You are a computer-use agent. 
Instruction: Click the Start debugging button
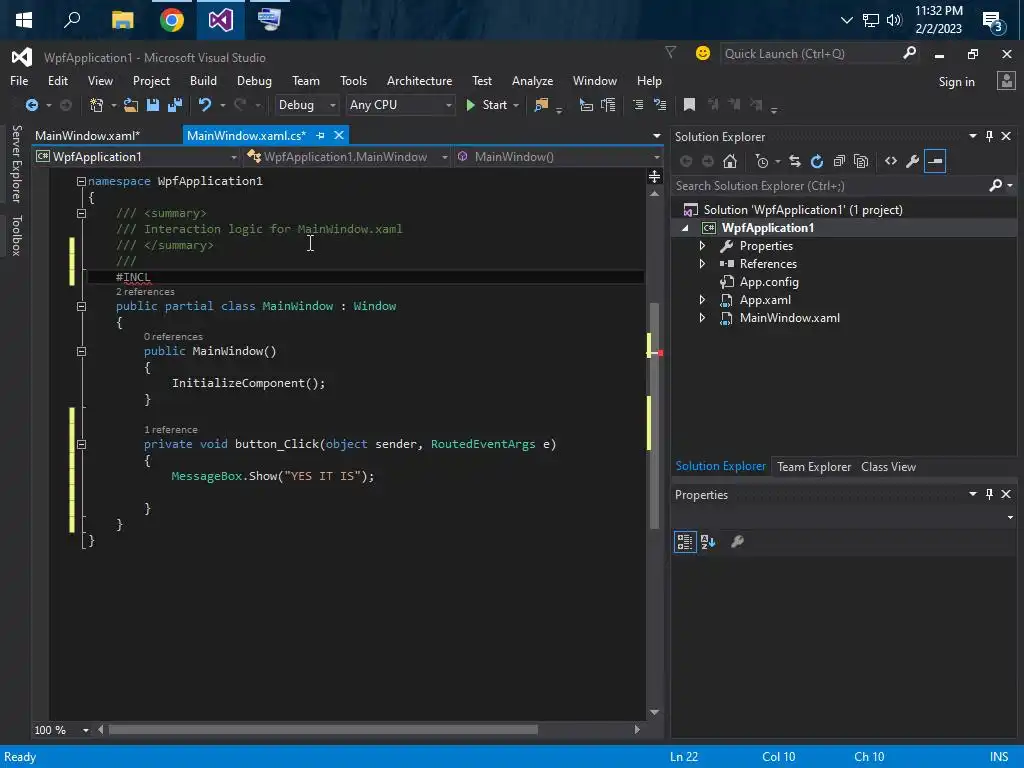(x=487, y=105)
